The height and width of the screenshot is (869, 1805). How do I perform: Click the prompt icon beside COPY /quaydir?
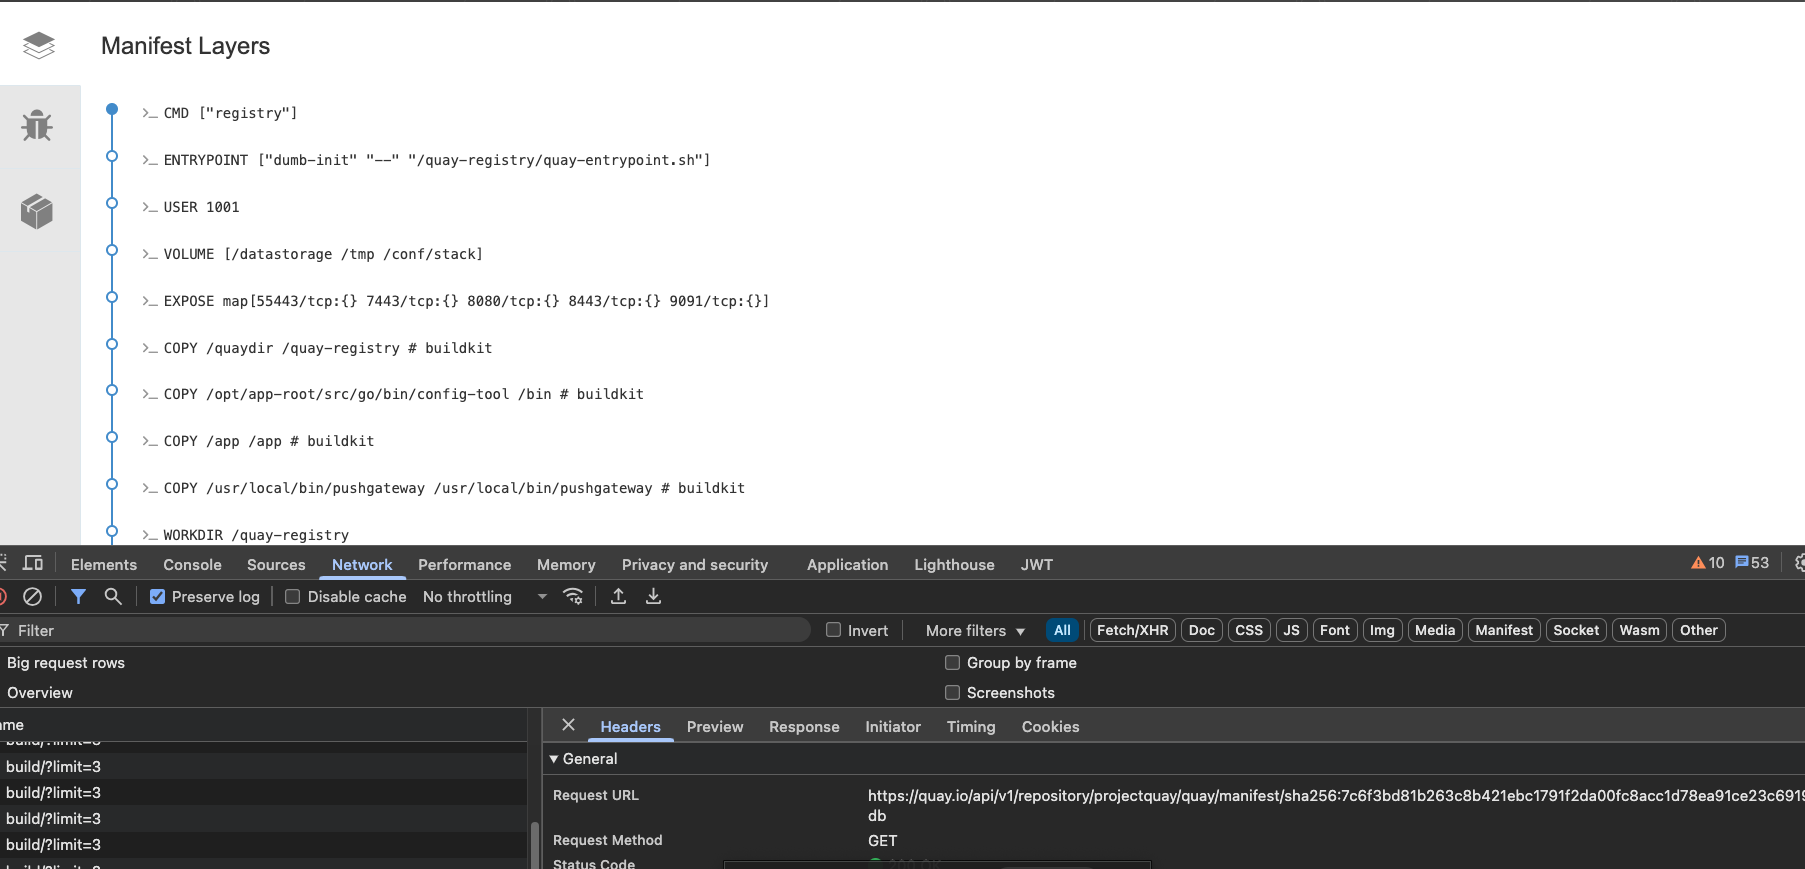pyautogui.click(x=150, y=348)
